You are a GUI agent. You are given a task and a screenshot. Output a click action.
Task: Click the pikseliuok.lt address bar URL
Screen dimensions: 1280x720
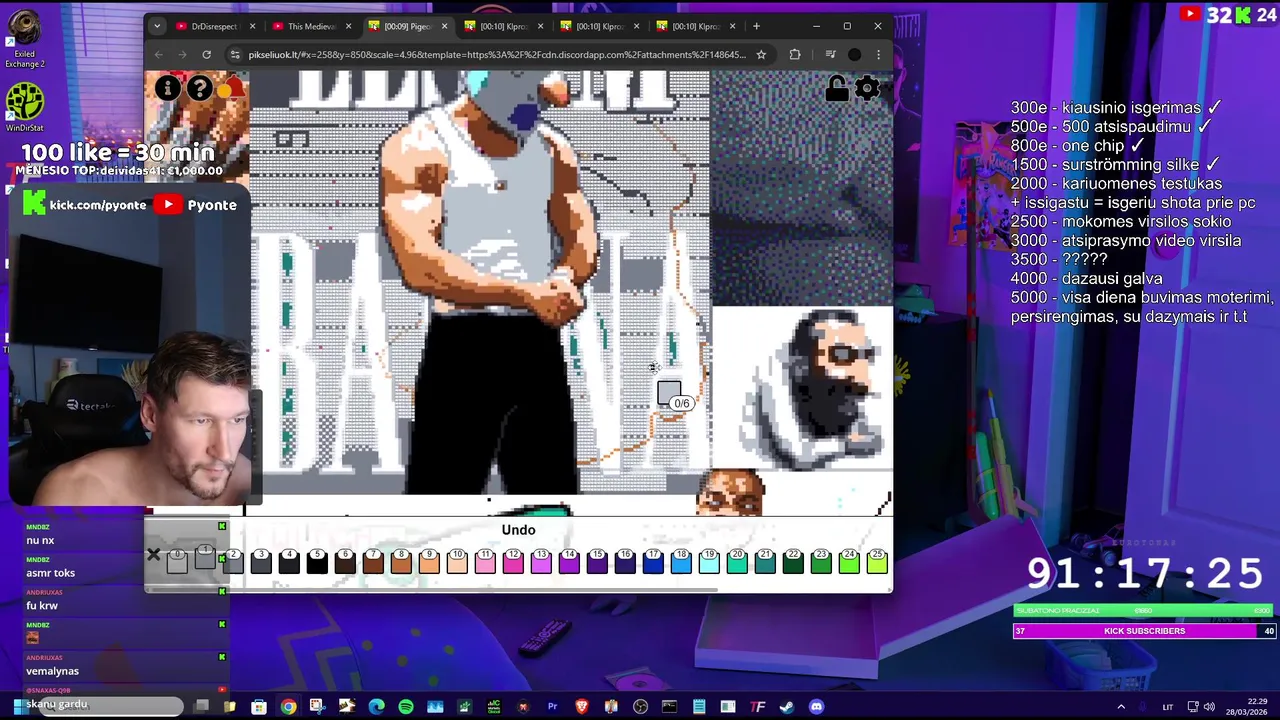[x=497, y=54]
